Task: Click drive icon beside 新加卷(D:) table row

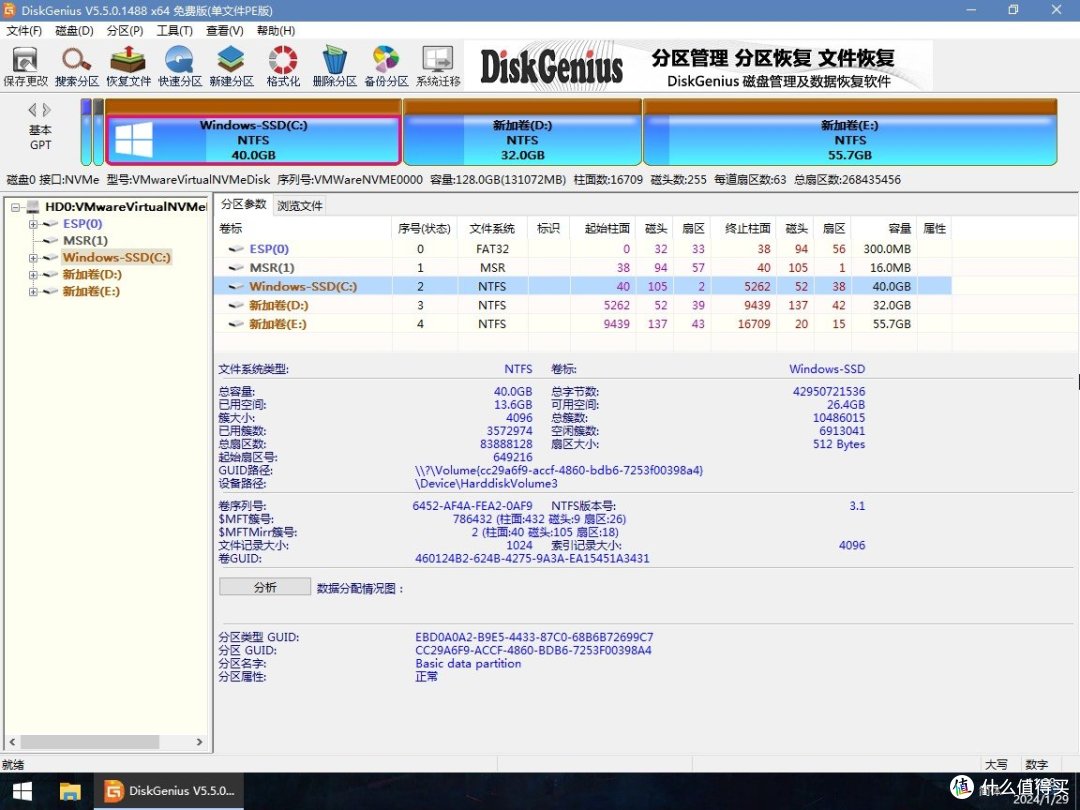Action: tap(236, 304)
